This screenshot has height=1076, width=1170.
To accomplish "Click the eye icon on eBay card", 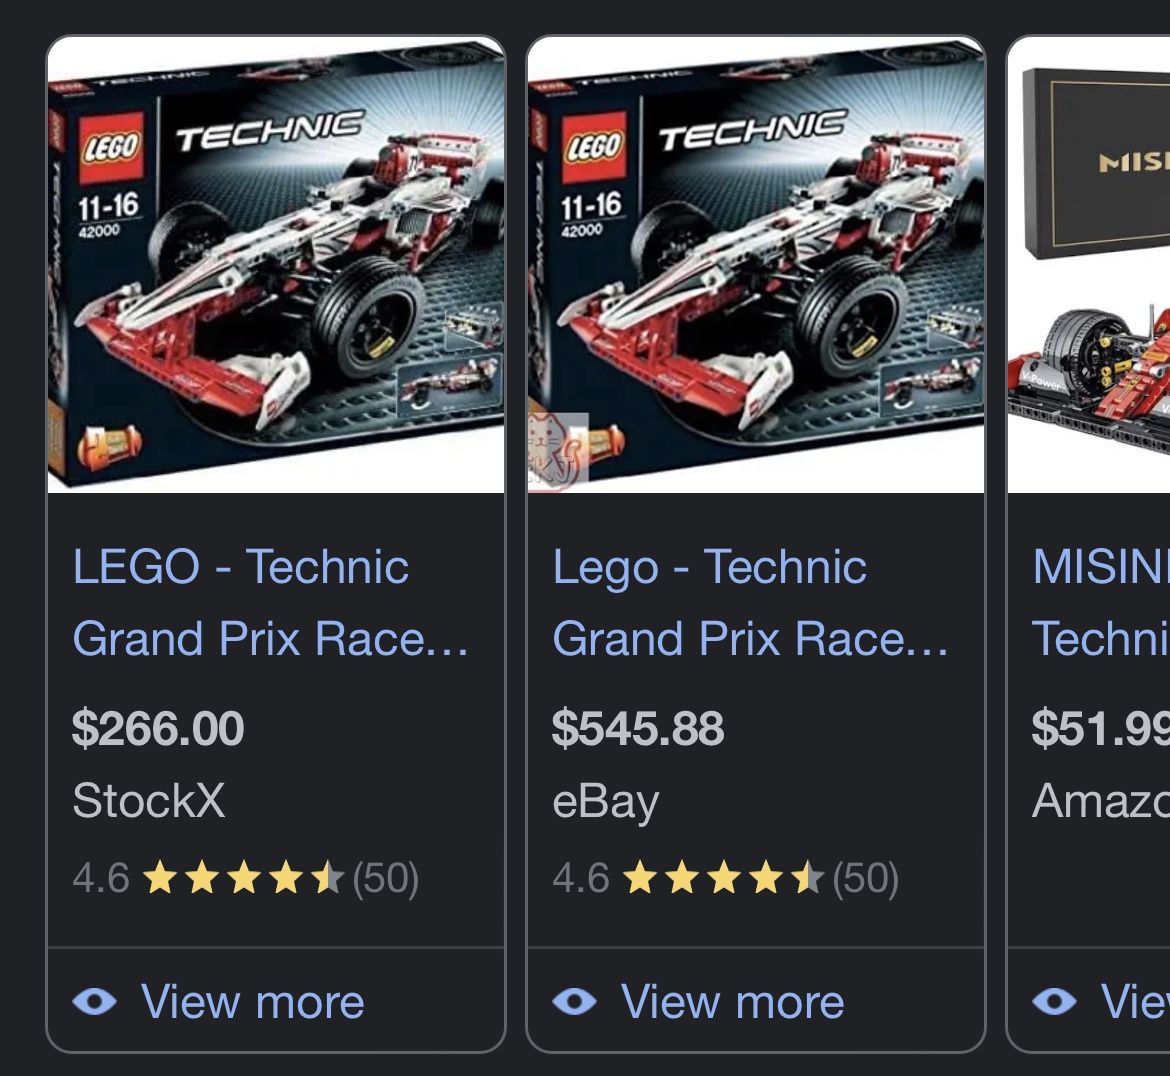I will (575, 1001).
